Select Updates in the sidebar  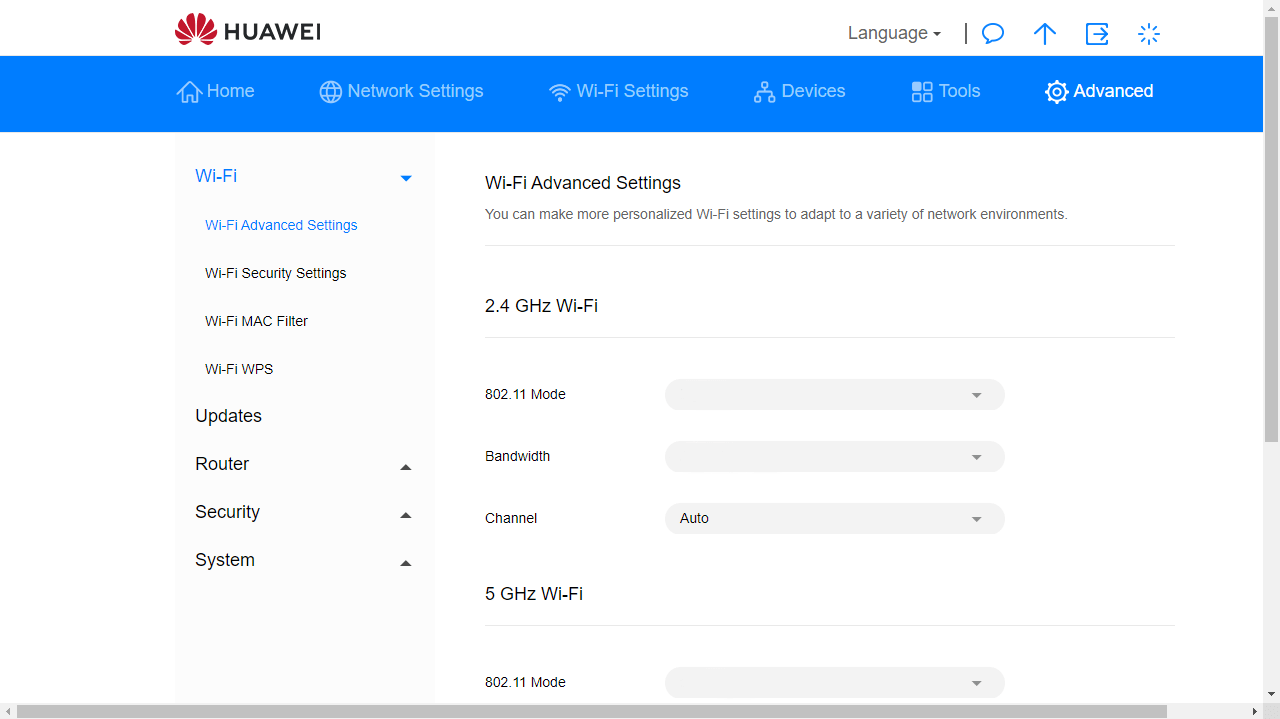tap(228, 415)
